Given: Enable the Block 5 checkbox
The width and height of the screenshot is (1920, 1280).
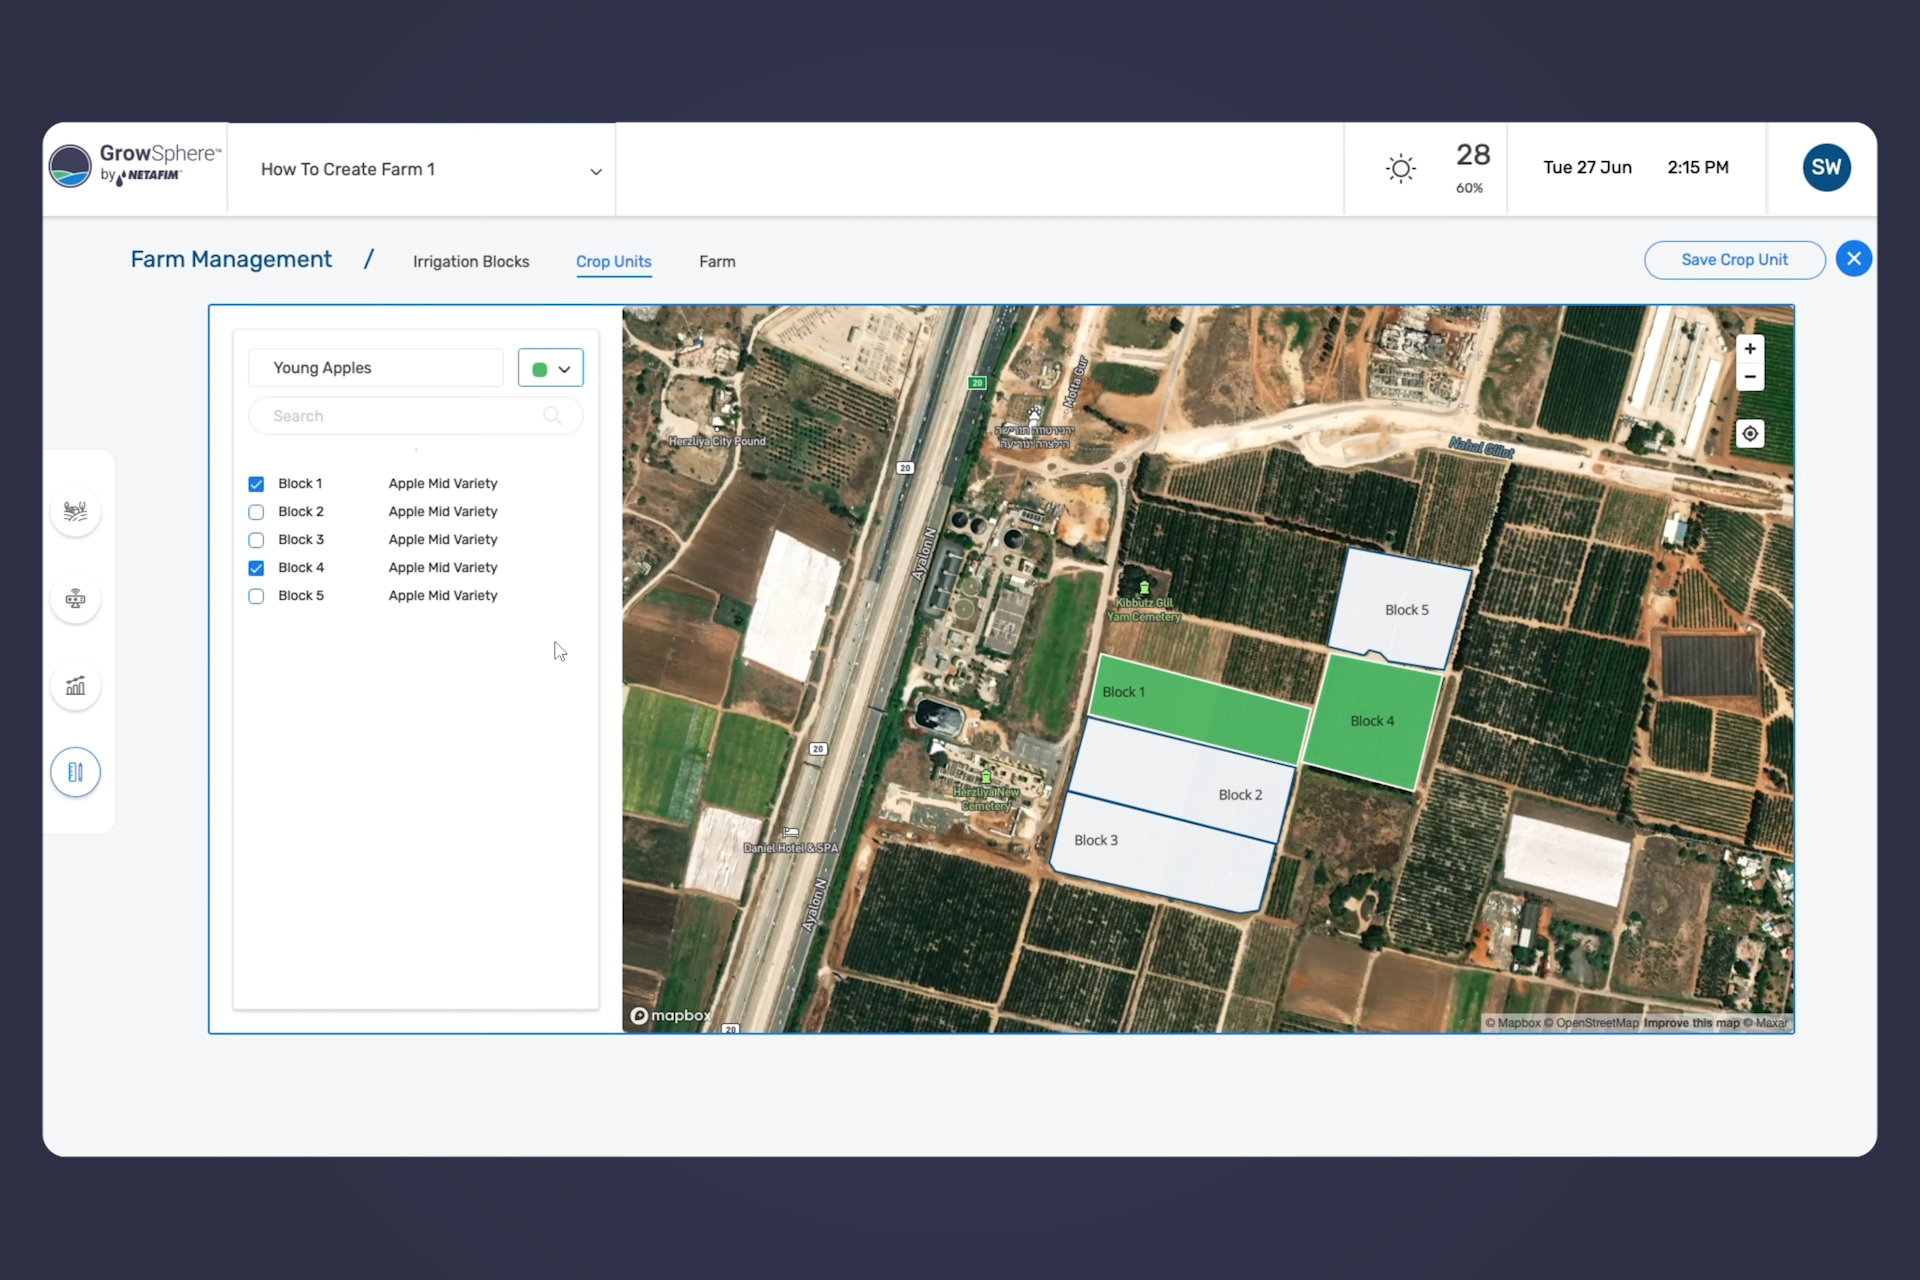Looking at the screenshot, I should pos(256,596).
